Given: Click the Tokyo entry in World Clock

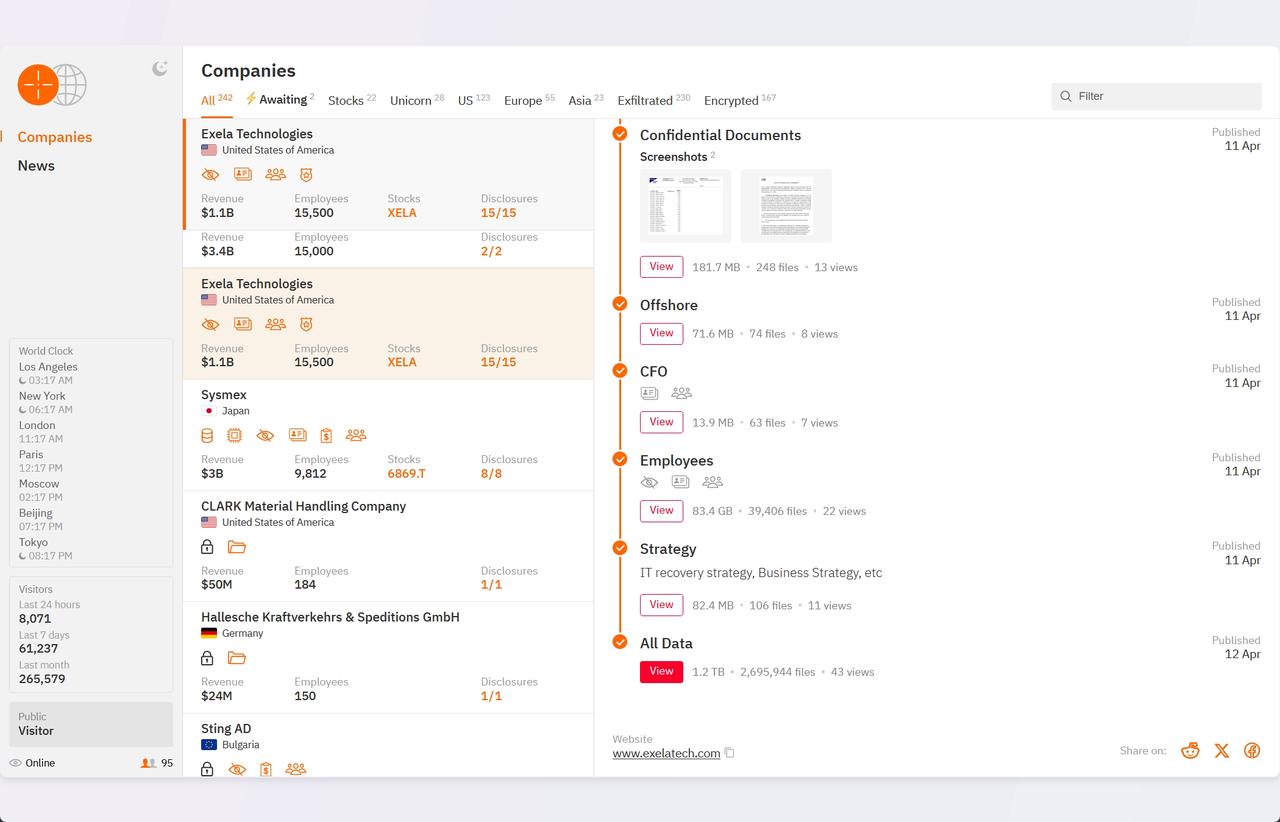Looking at the screenshot, I should point(46,549).
